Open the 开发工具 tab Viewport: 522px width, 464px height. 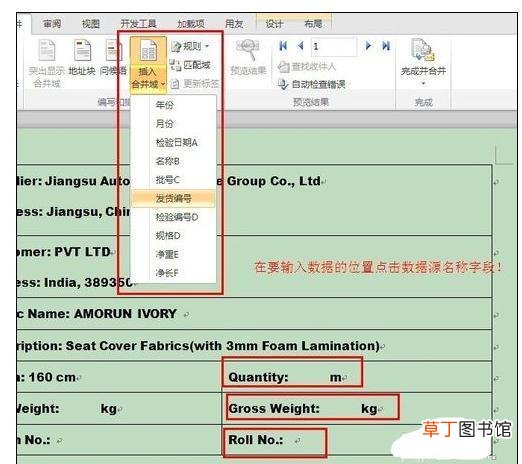pyautogui.click(x=138, y=24)
